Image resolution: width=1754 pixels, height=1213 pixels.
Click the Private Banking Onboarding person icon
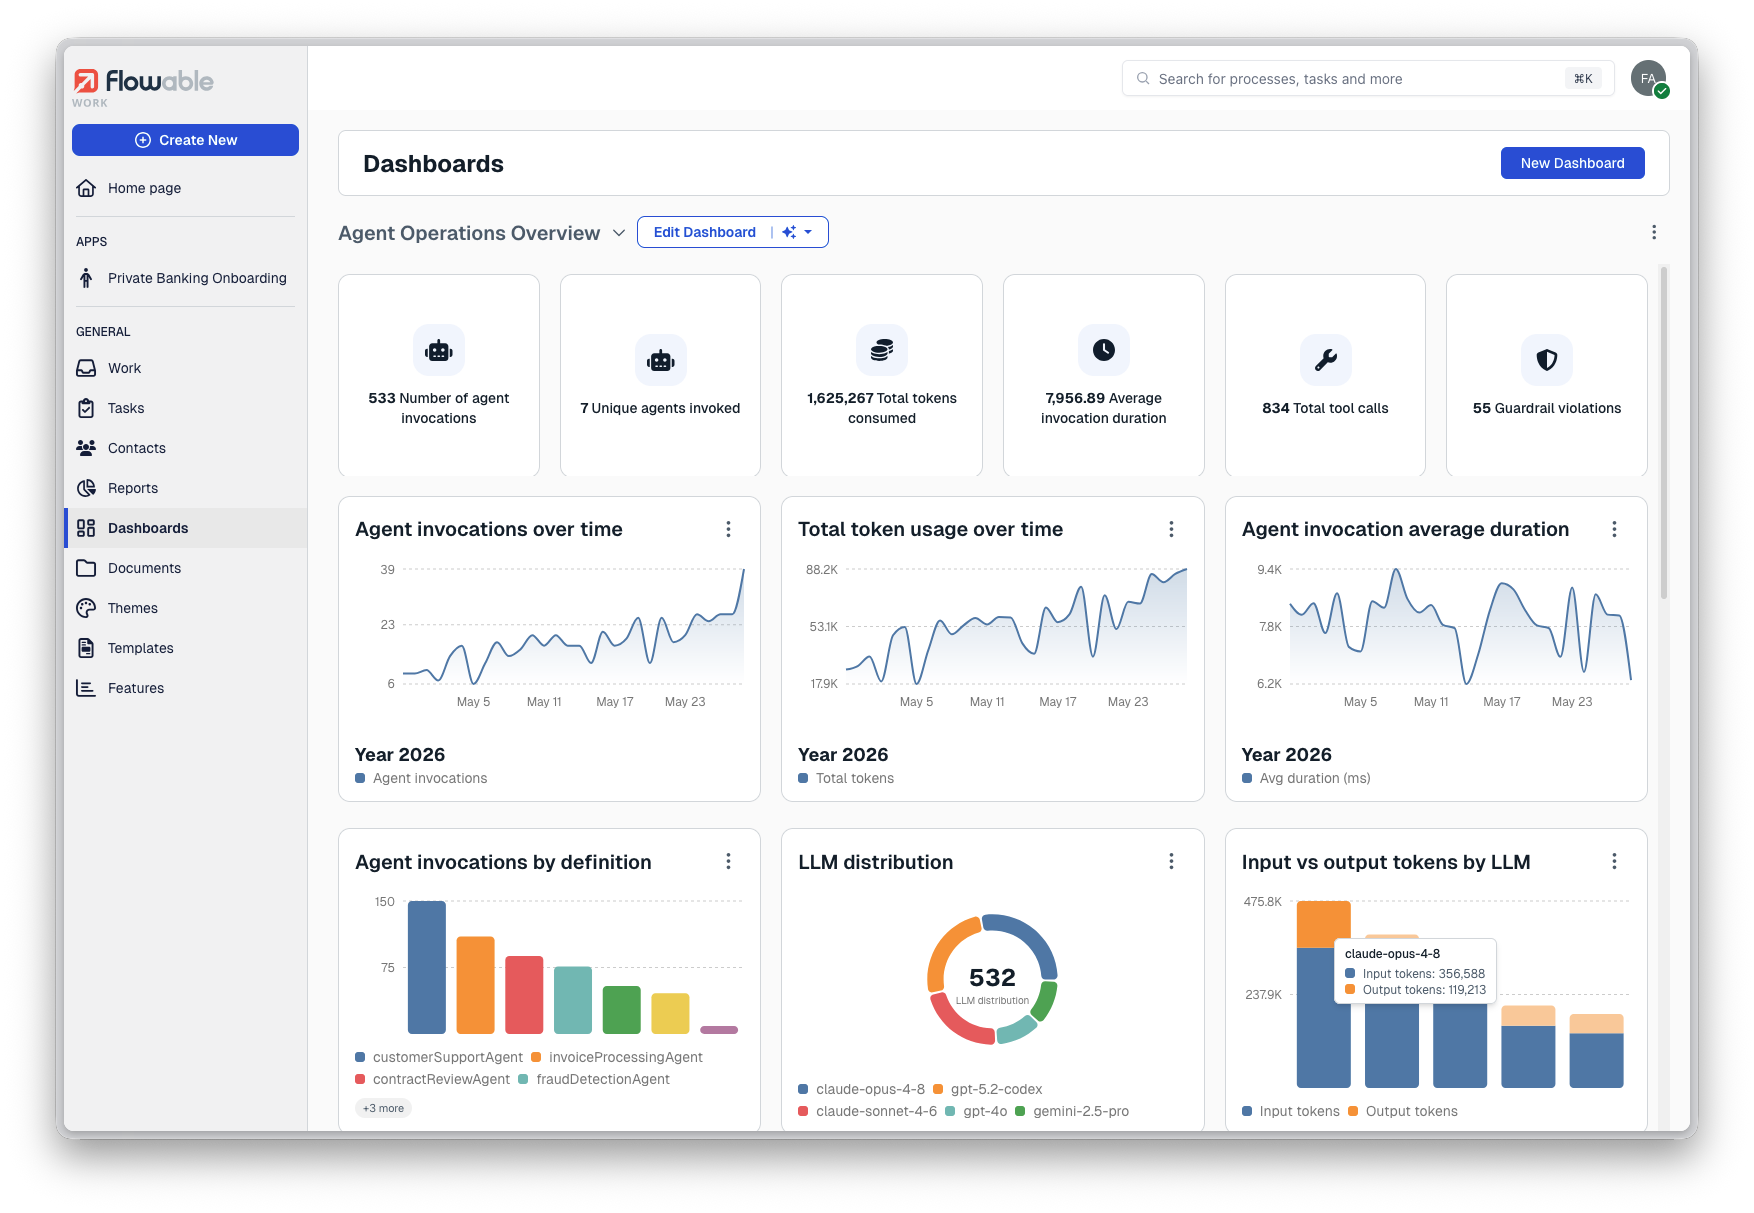click(86, 278)
